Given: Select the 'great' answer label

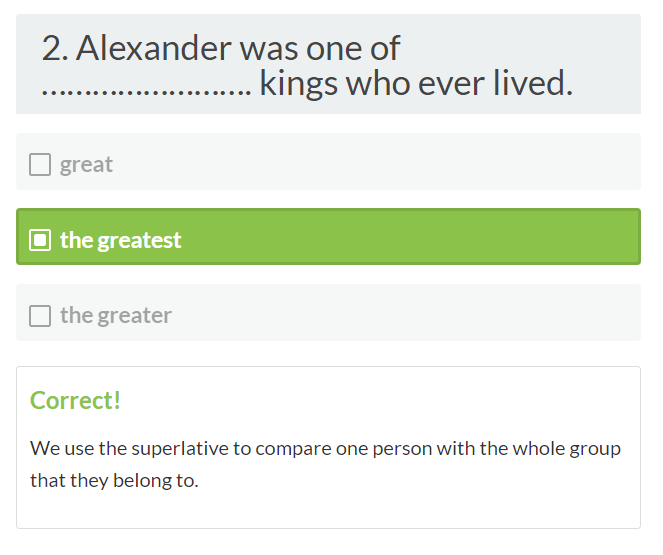Looking at the screenshot, I should pos(86,165).
